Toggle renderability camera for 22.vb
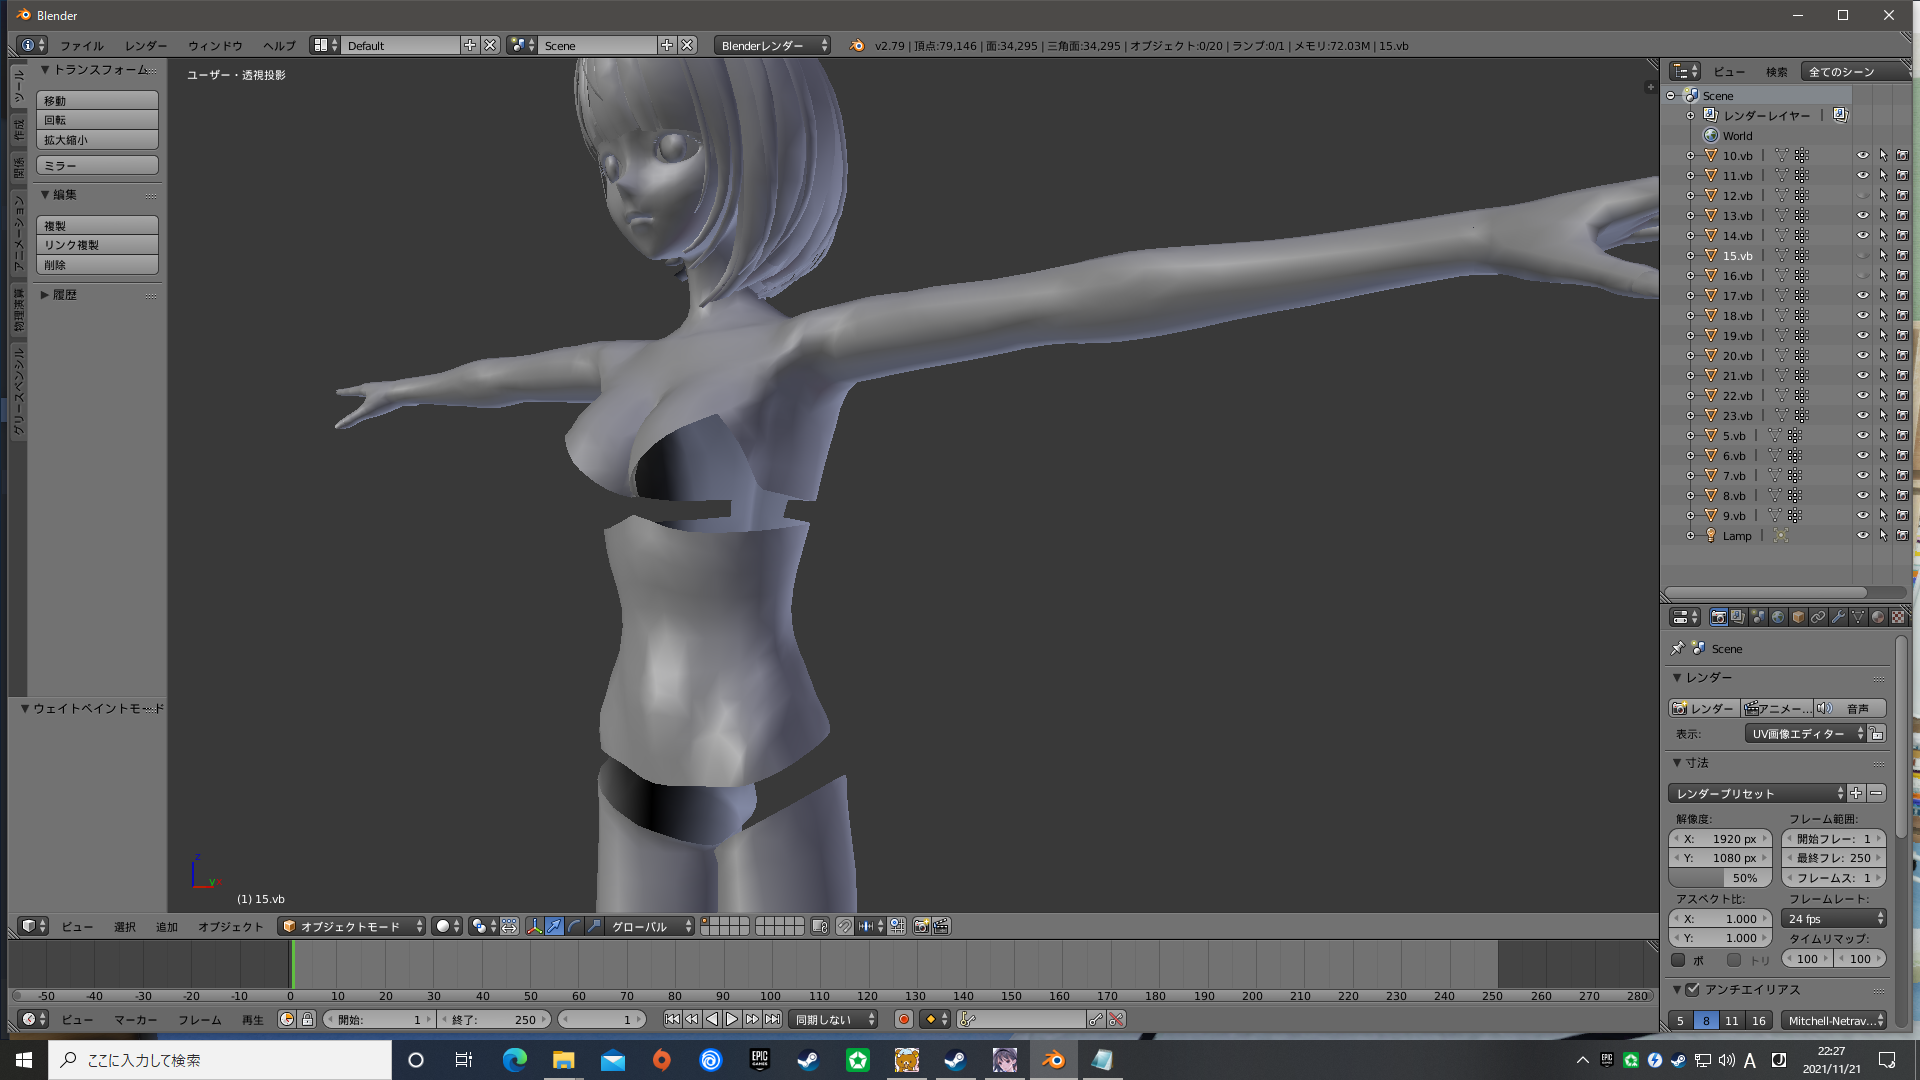The width and height of the screenshot is (1920, 1080). click(1902, 395)
